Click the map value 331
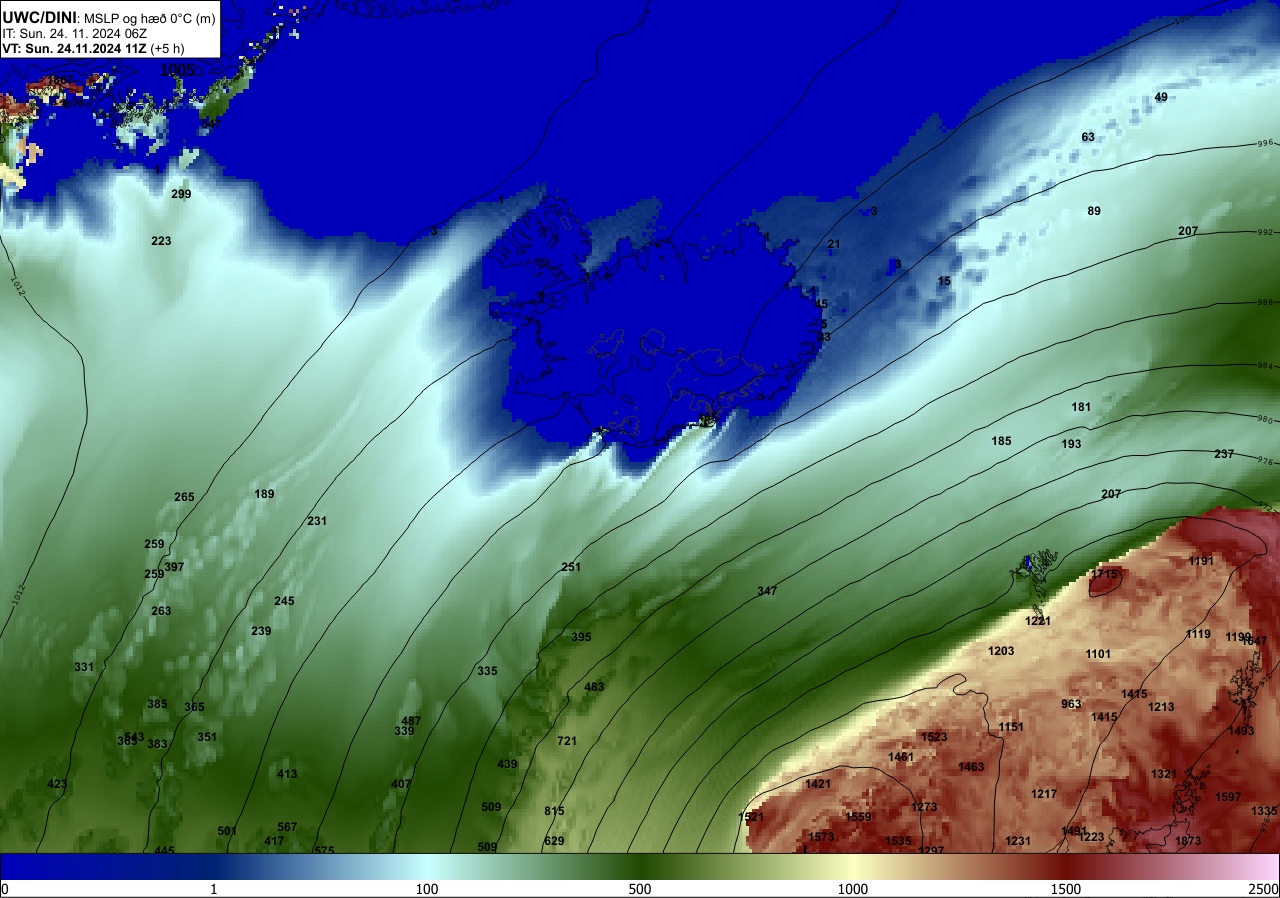1280x898 pixels. coord(84,667)
